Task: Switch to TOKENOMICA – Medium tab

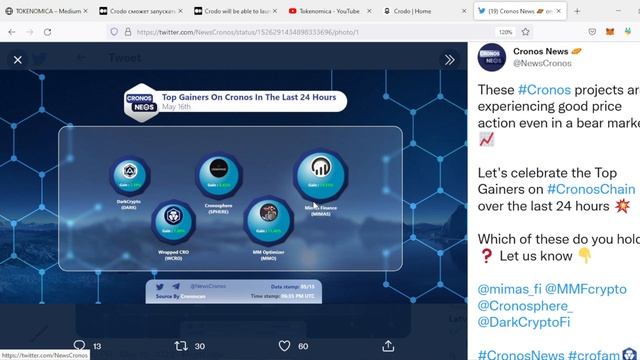Action: tap(46, 11)
